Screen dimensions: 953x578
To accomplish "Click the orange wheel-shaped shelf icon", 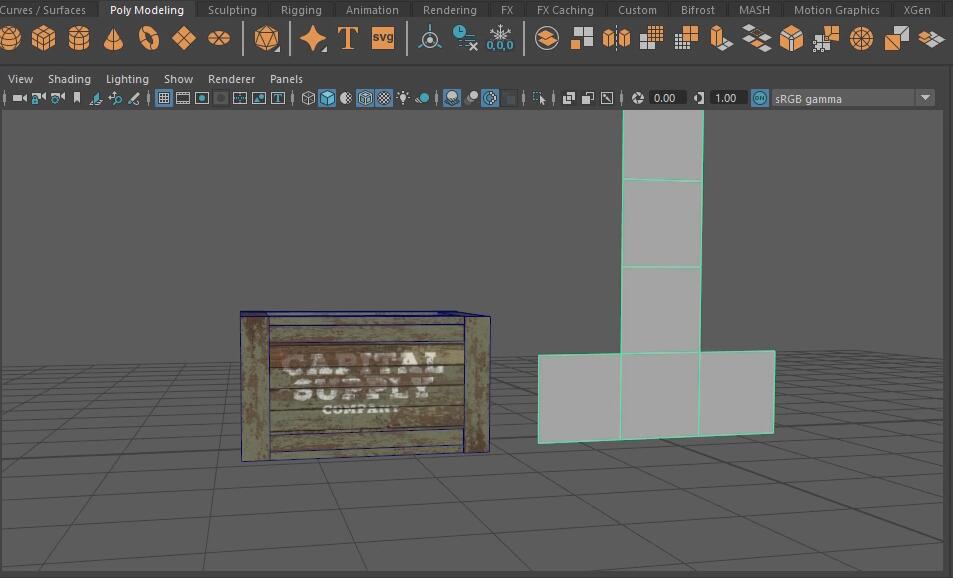I will pos(861,38).
